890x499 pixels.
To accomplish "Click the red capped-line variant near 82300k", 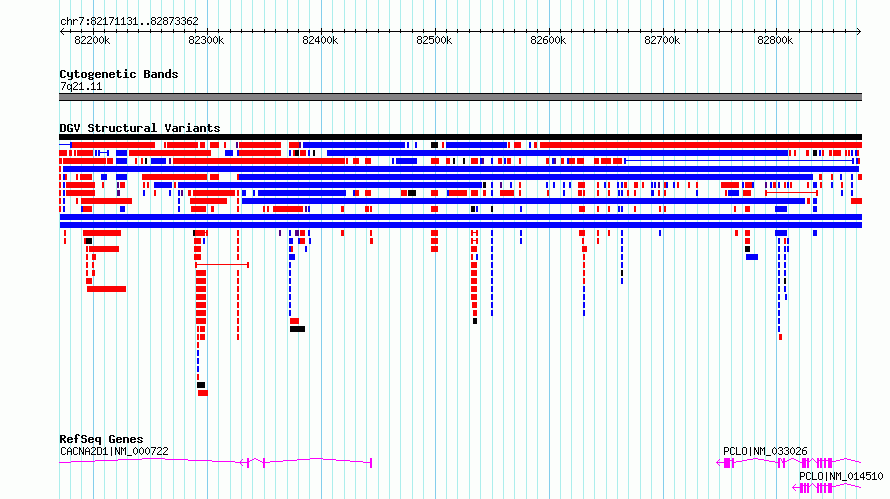I will click(222, 265).
